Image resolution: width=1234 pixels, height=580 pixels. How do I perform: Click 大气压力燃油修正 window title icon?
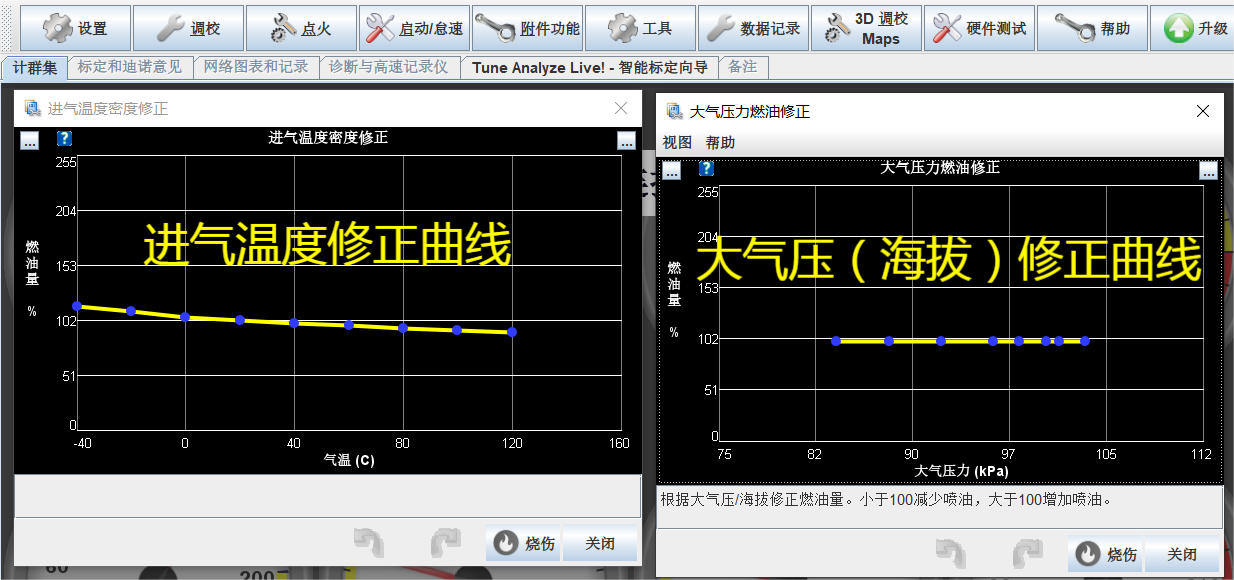click(674, 111)
